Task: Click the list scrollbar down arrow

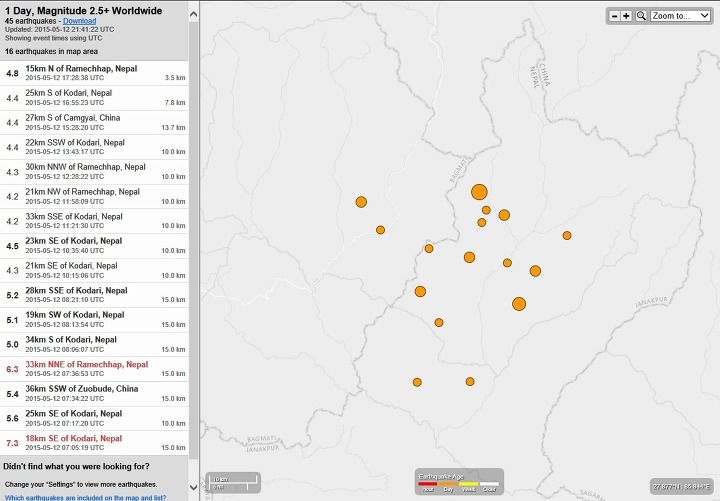Action: (x=193, y=487)
